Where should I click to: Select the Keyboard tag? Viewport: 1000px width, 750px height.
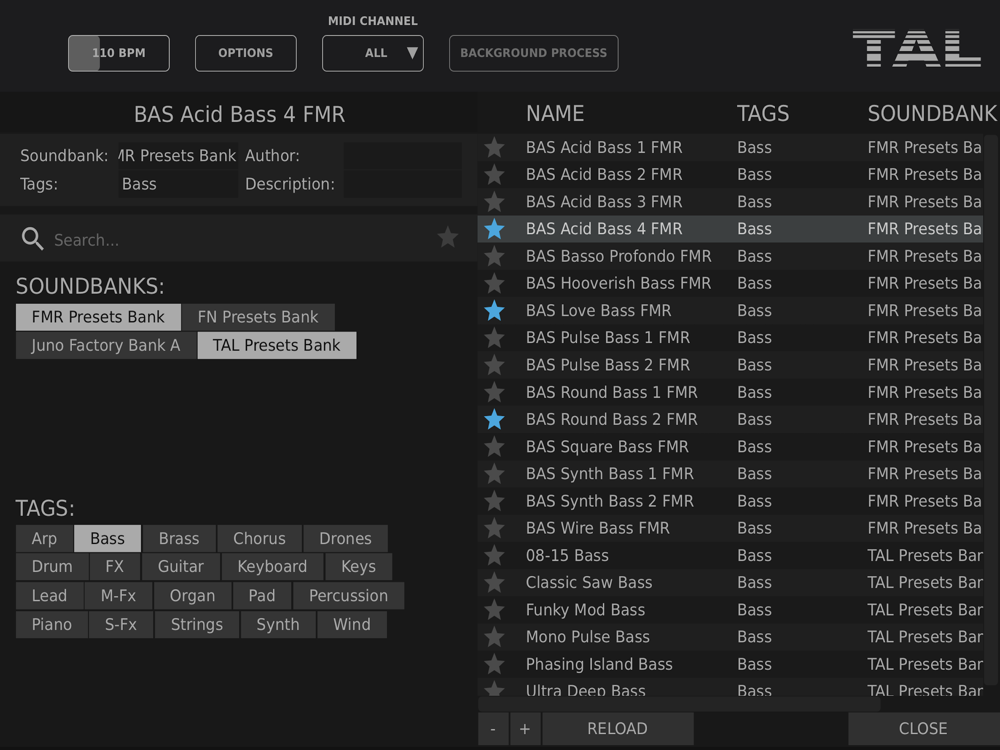272,566
